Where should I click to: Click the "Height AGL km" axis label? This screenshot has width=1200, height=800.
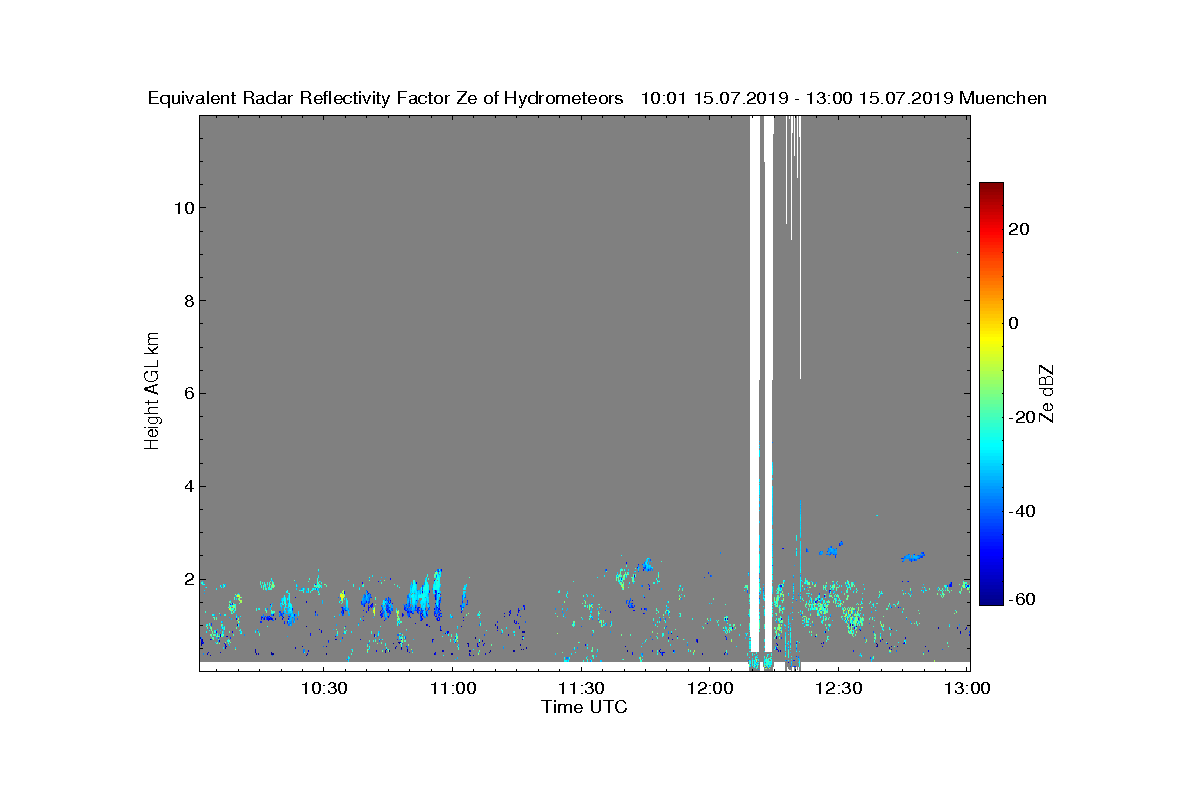(152, 391)
